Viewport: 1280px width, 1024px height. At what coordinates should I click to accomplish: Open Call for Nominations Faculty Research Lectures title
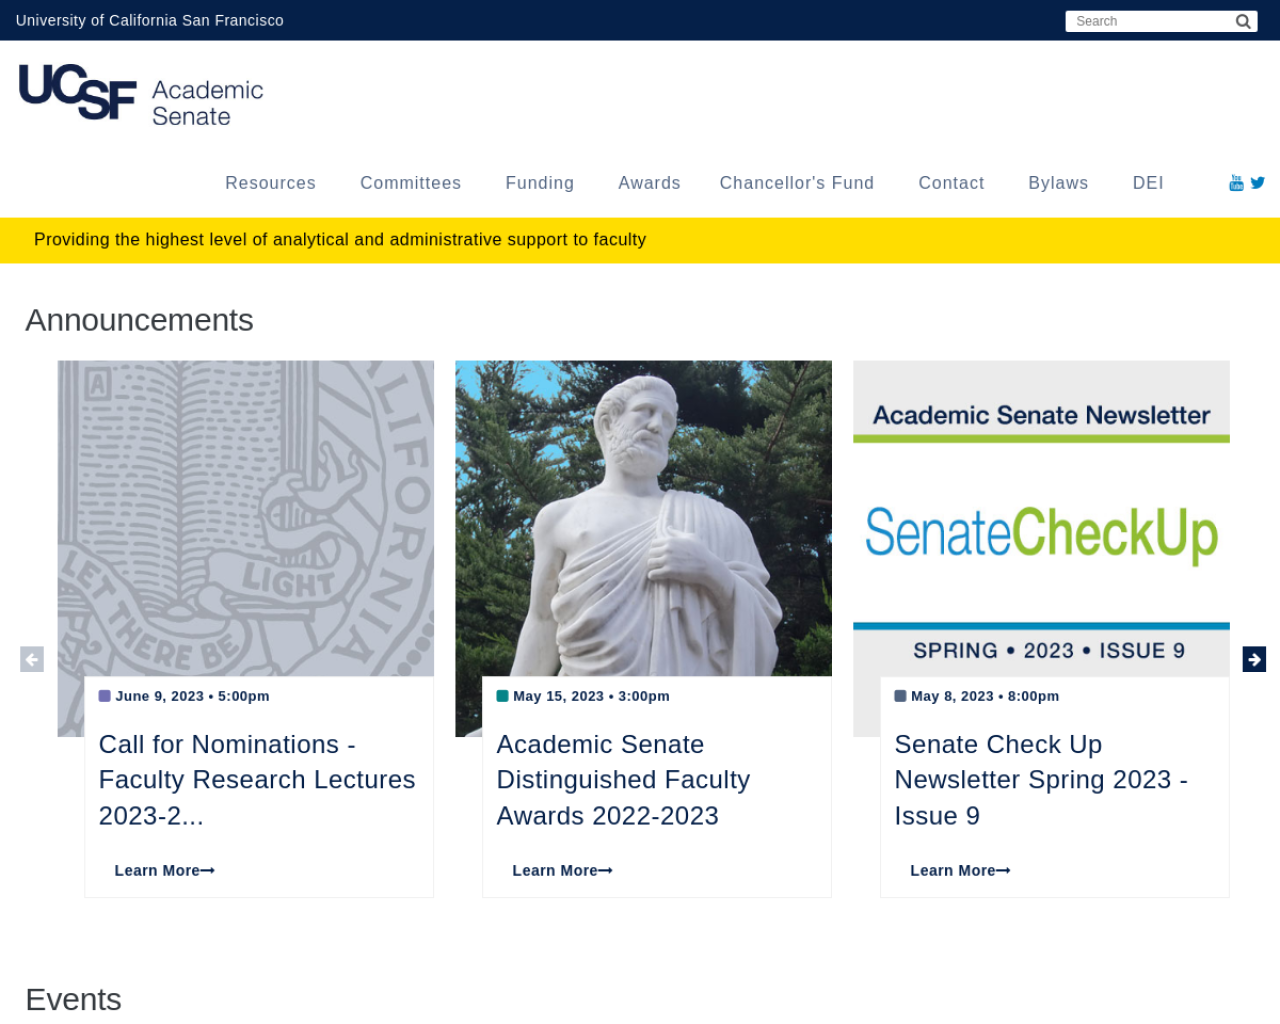(257, 780)
